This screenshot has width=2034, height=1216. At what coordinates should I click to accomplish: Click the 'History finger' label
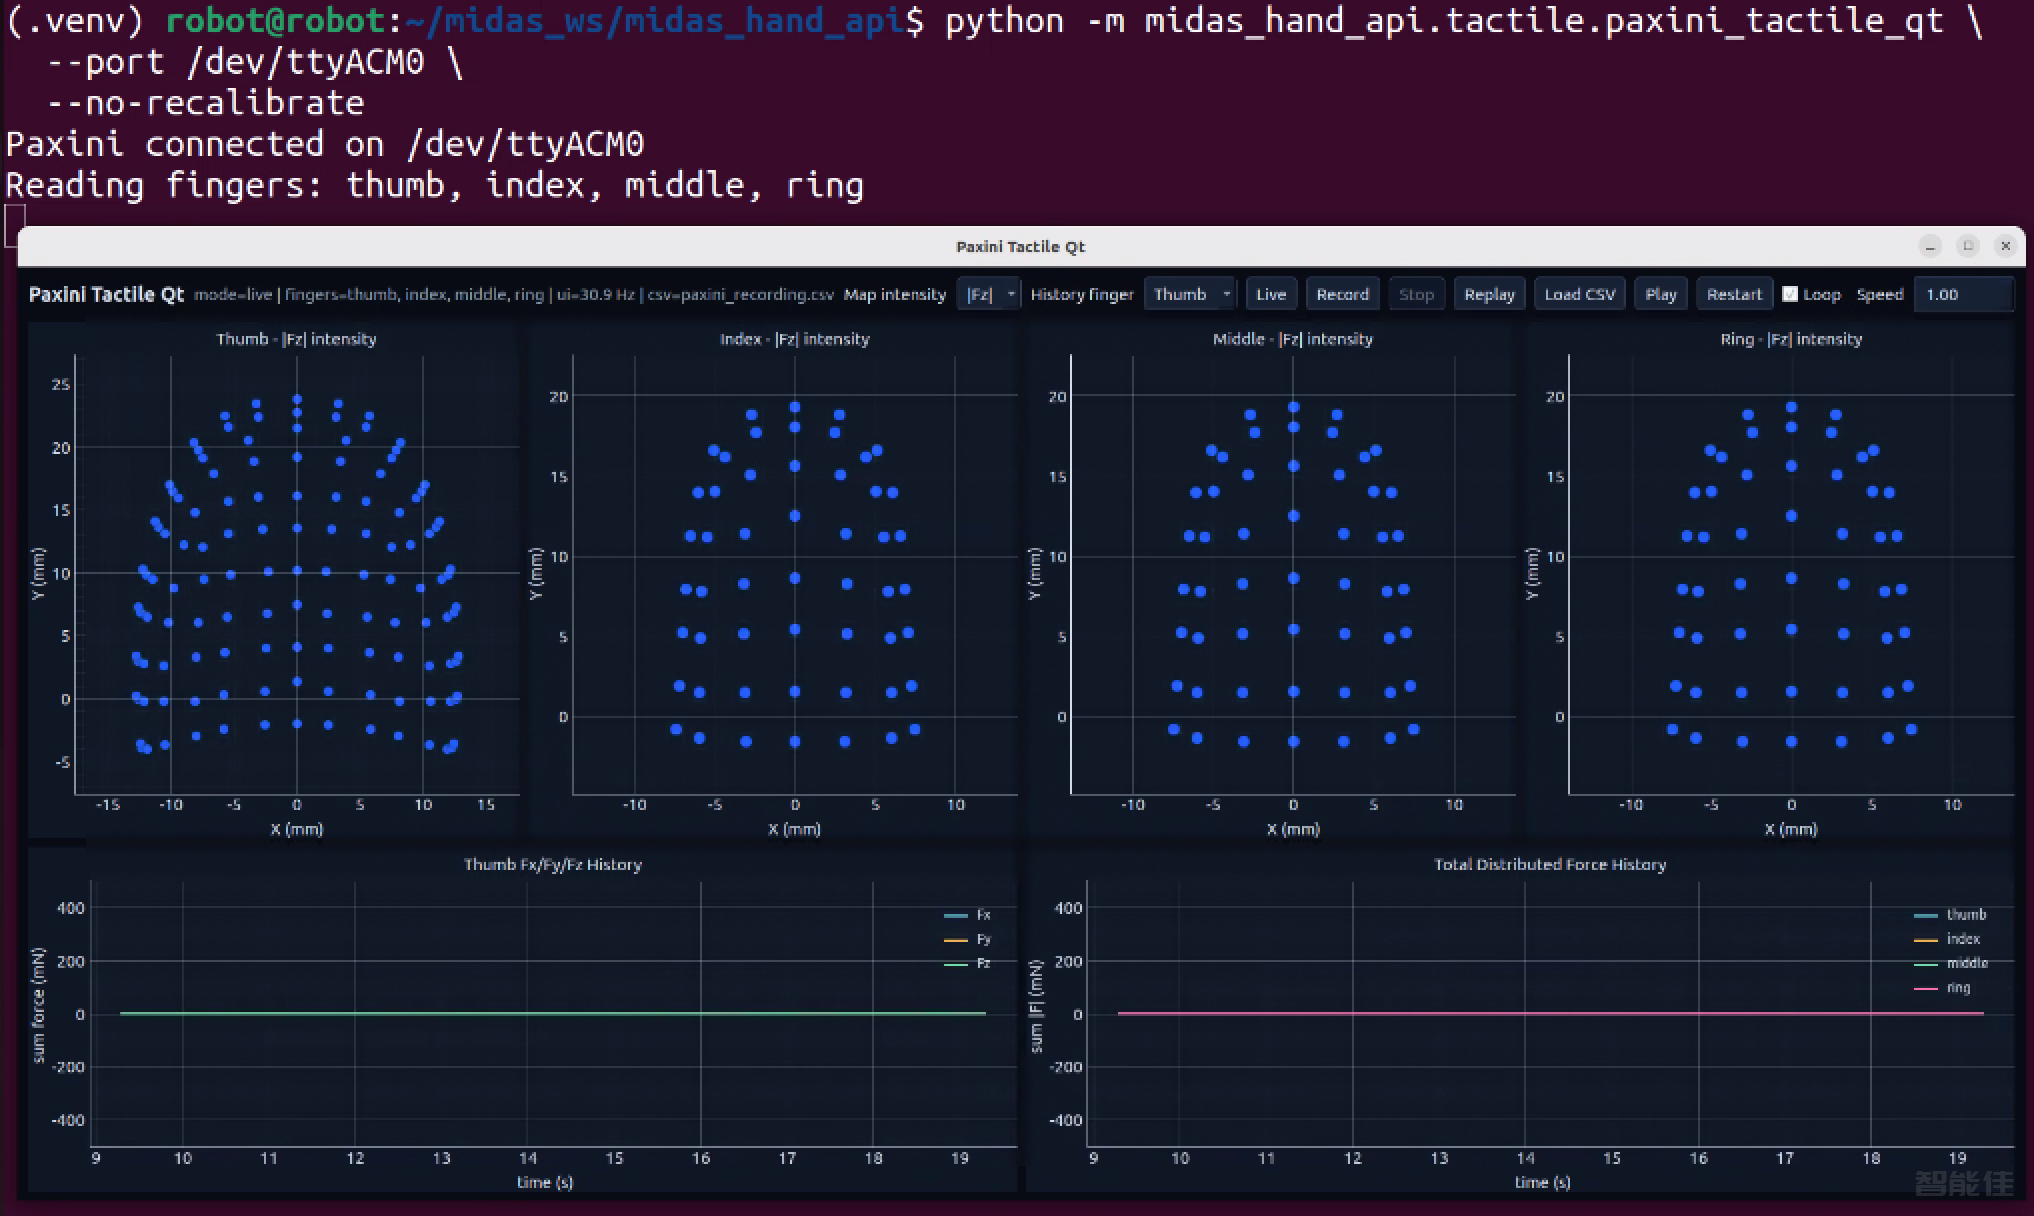(1082, 294)
